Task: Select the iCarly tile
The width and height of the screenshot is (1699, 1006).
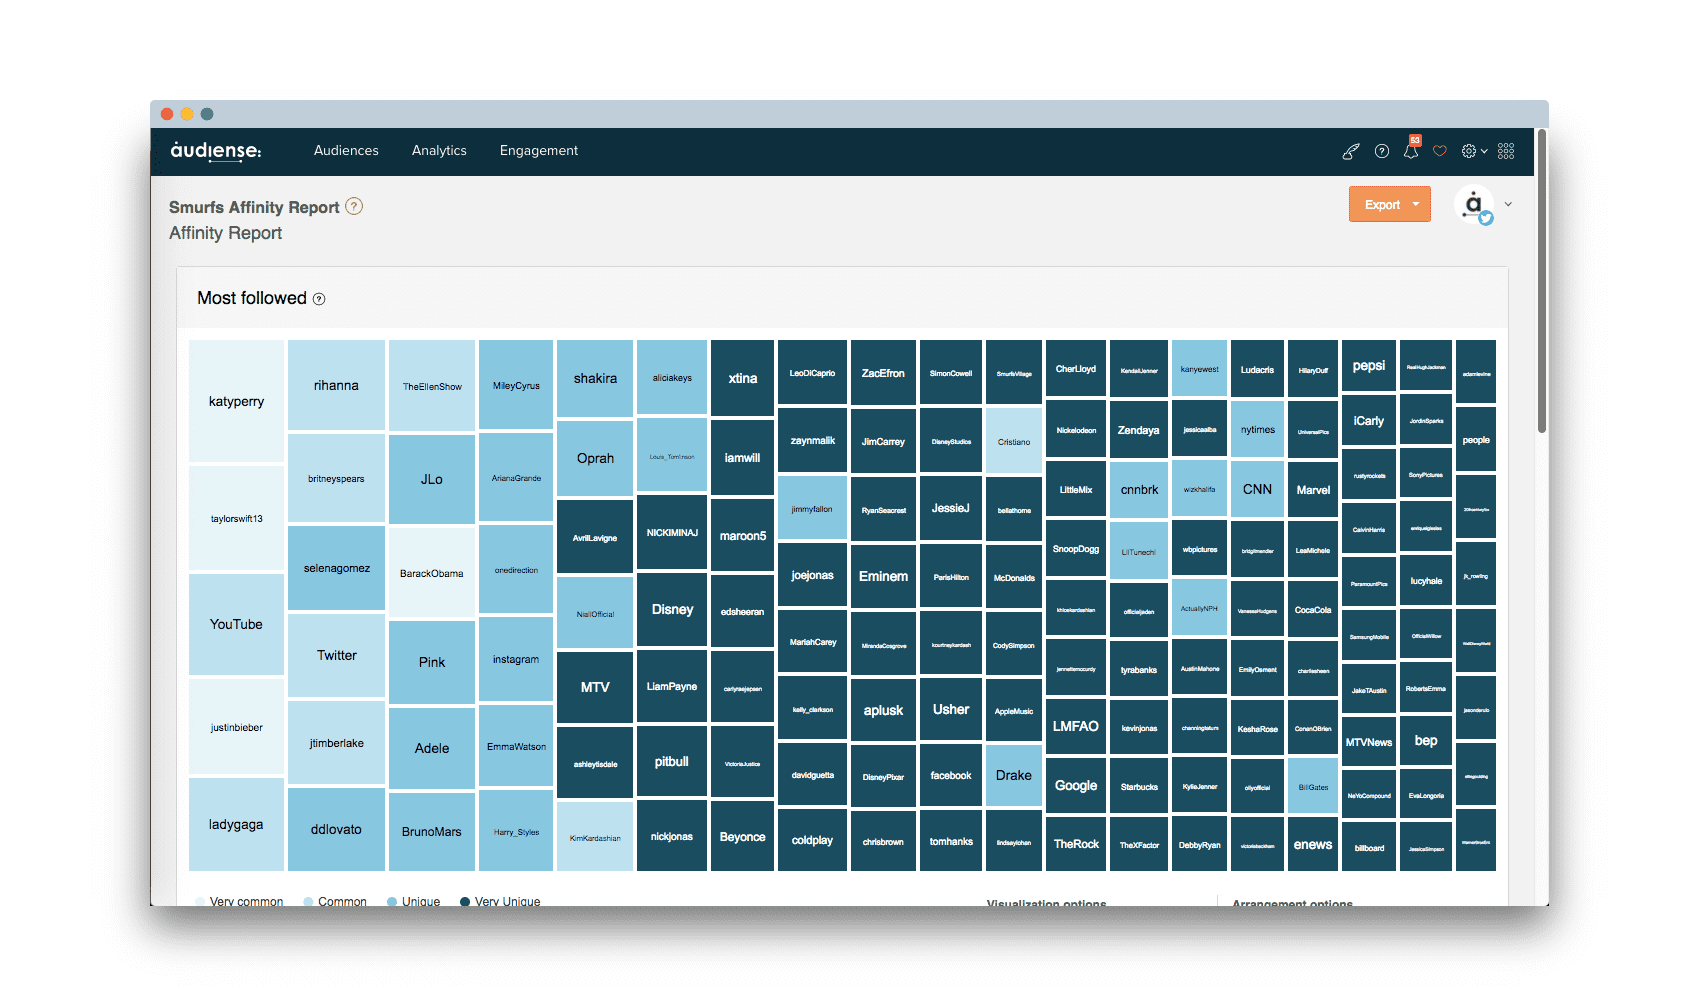Action: [1369, 421]
